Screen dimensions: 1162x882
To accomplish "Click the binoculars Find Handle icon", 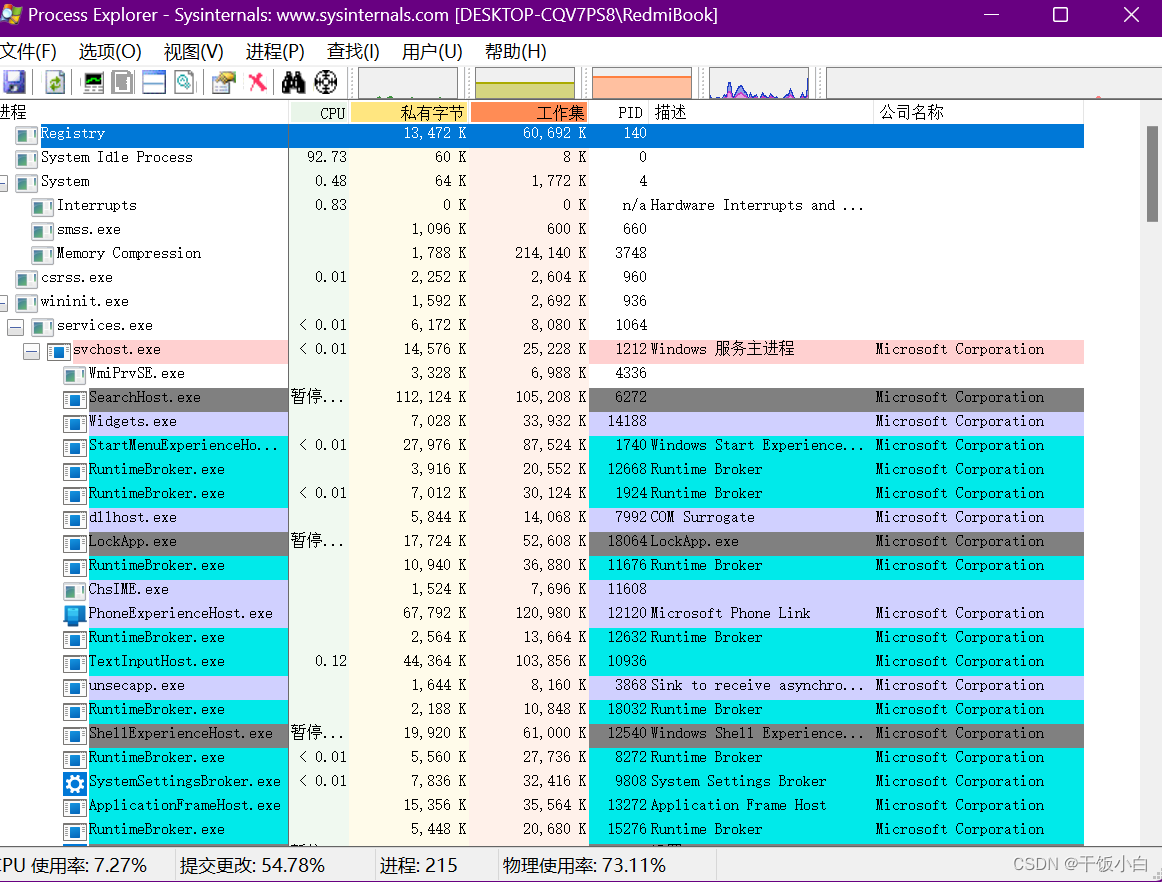I will pos(293,82).
